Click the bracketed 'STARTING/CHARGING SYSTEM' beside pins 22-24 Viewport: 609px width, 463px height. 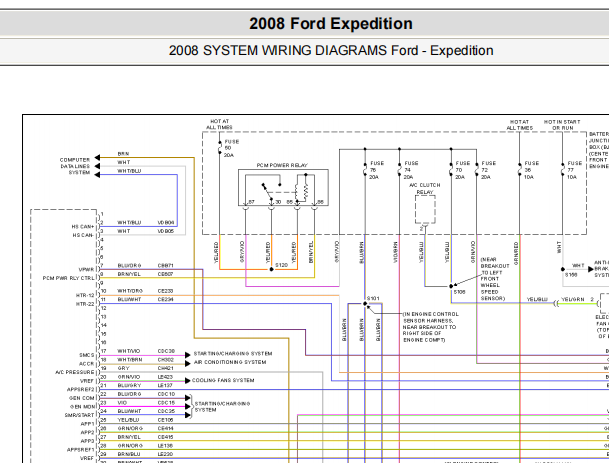pyautogui.click(x=222, y=407)
